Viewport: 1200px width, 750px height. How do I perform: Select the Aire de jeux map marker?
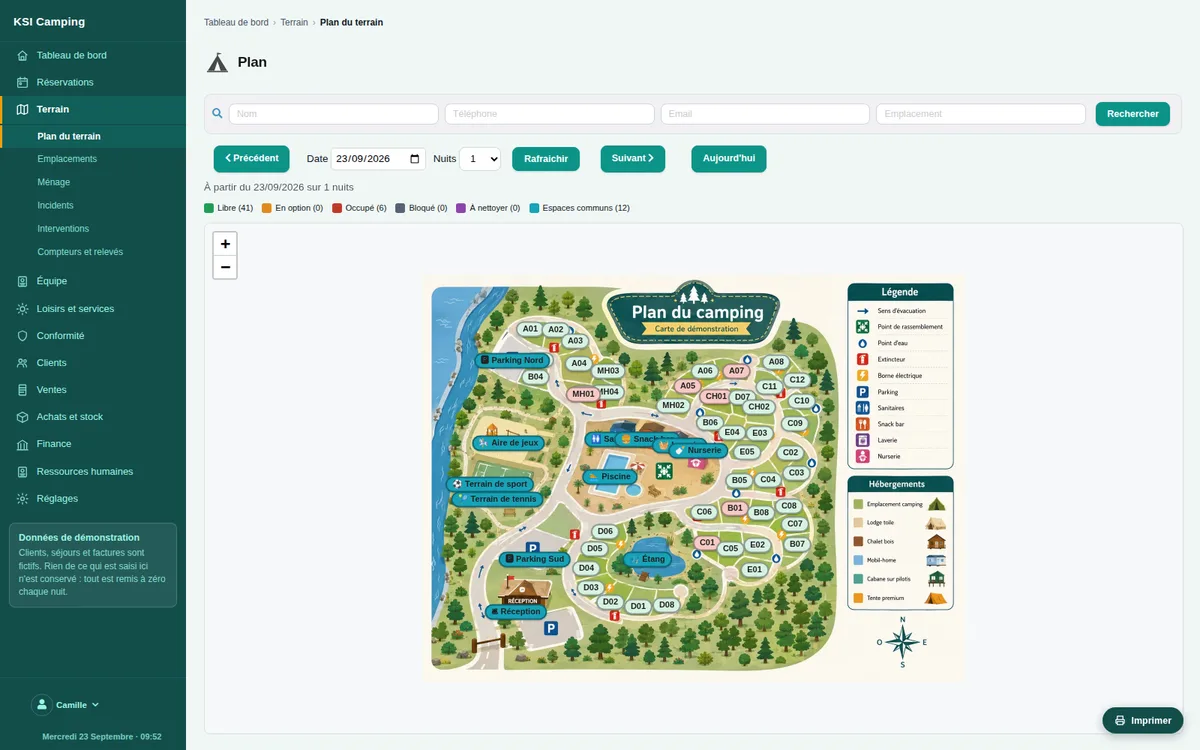[509, 443]
